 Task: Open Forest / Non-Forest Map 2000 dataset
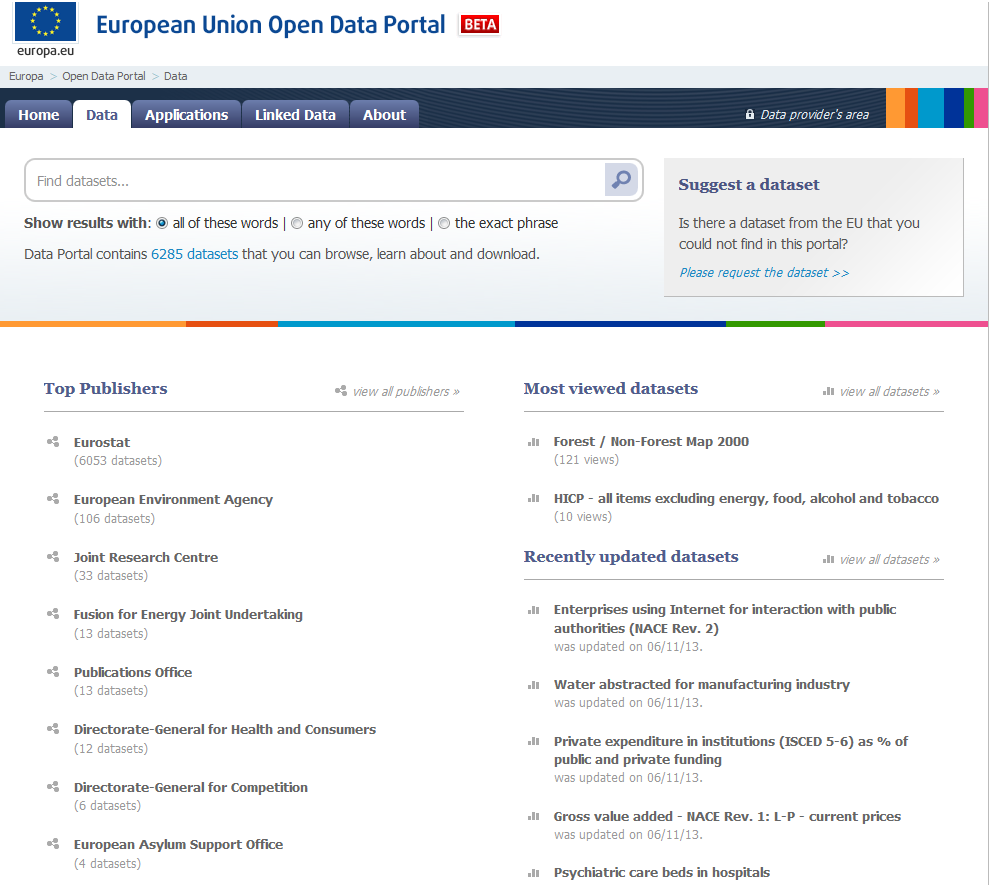click(651, 442)
